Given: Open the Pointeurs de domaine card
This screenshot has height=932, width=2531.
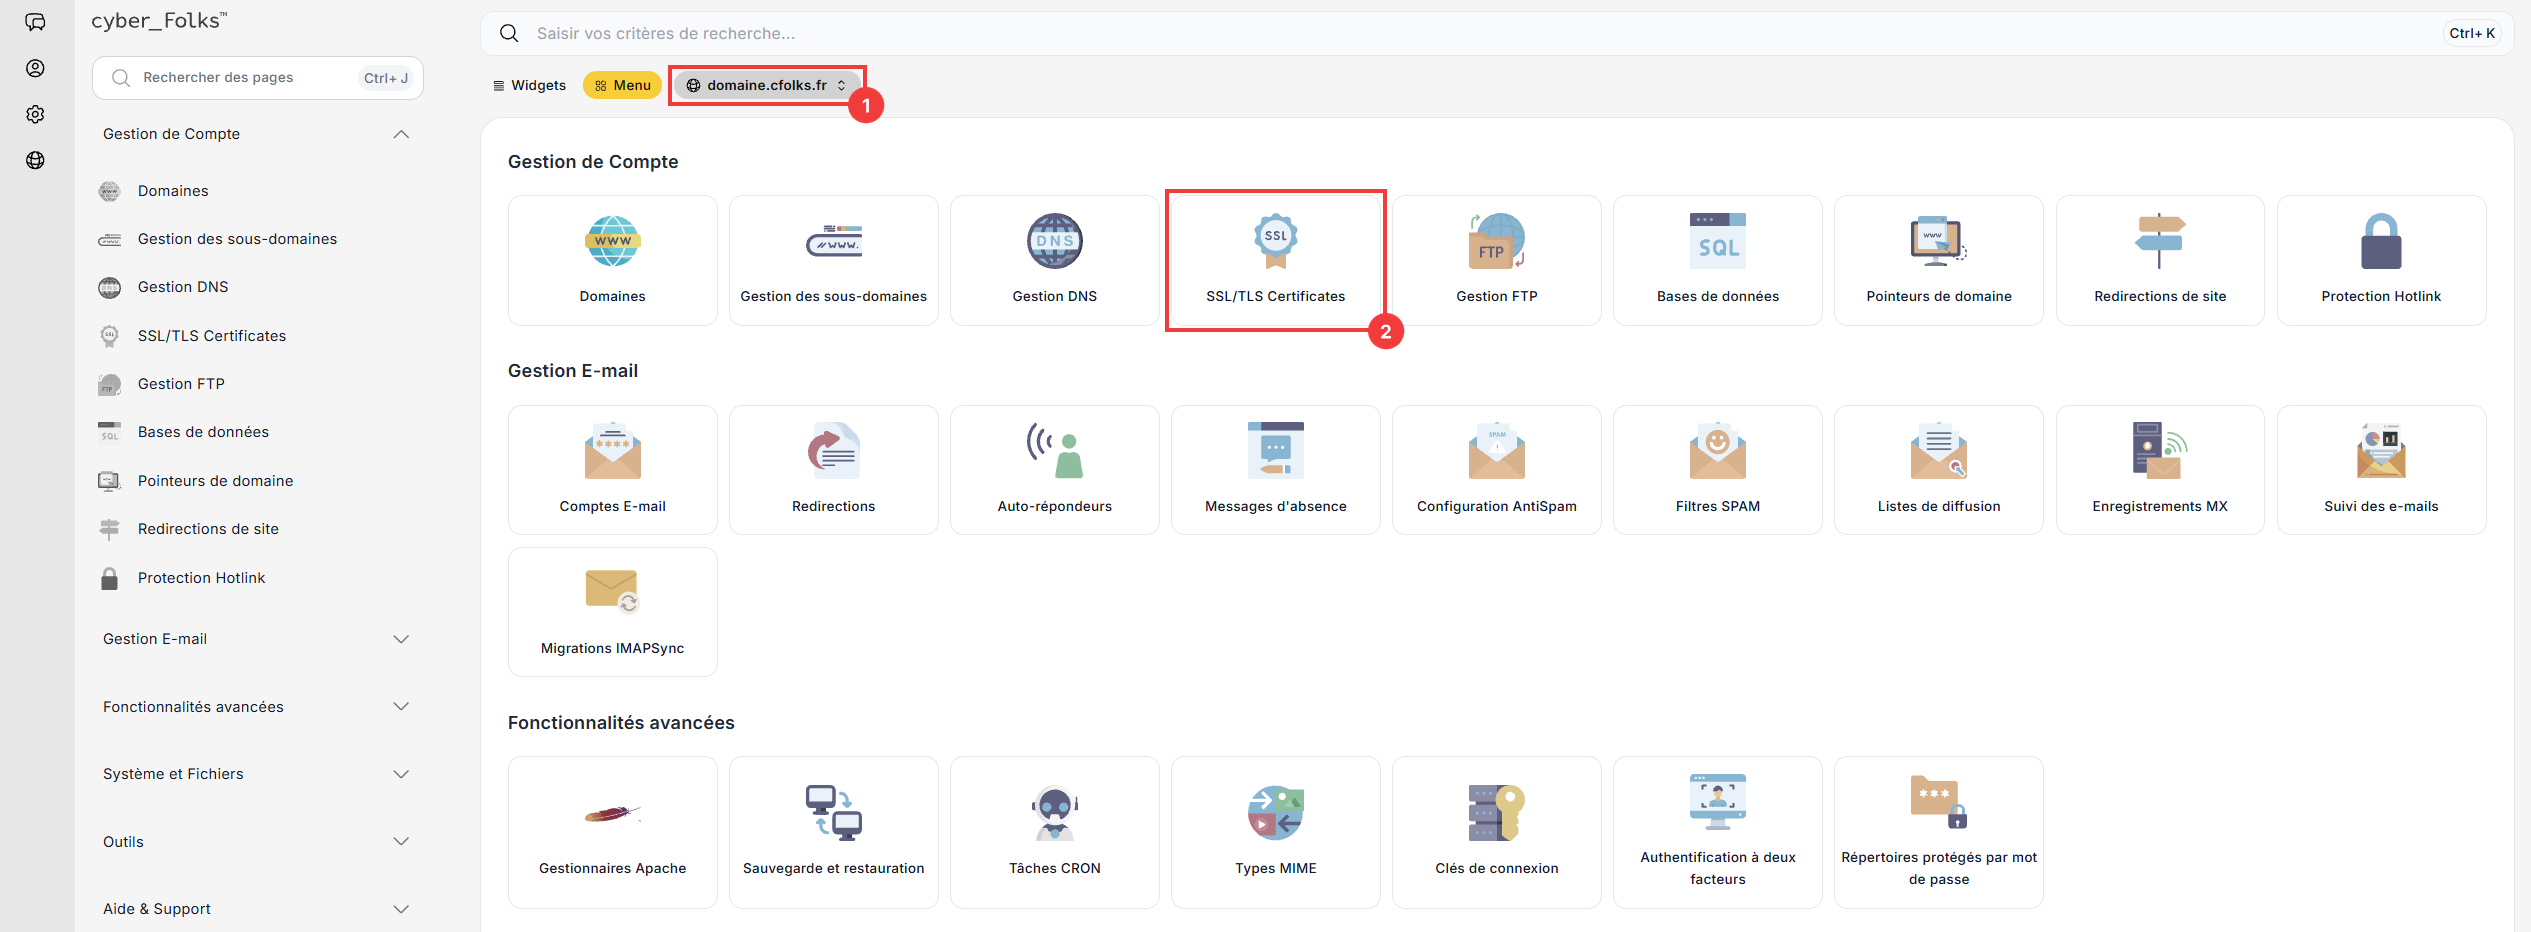Looking at the screenshot, I should [x=1938, y=260].
